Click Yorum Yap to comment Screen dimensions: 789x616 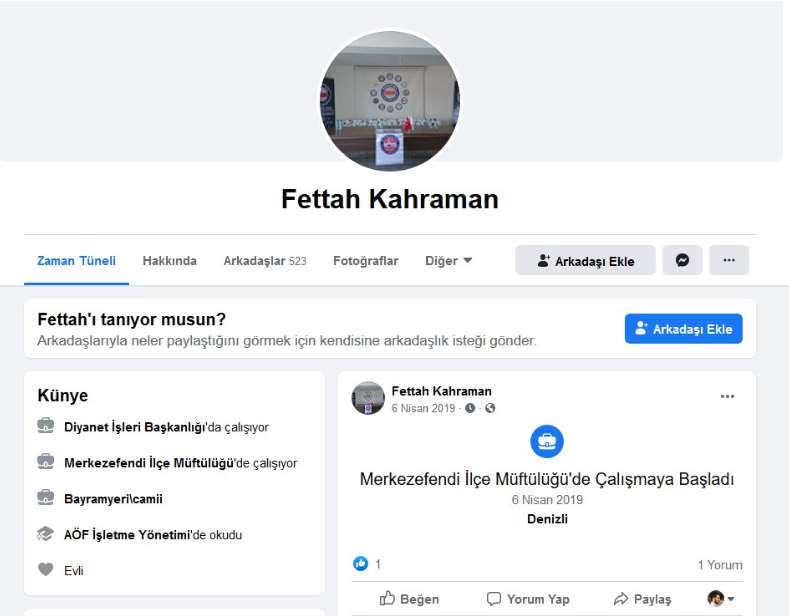[x=528, y=599]
